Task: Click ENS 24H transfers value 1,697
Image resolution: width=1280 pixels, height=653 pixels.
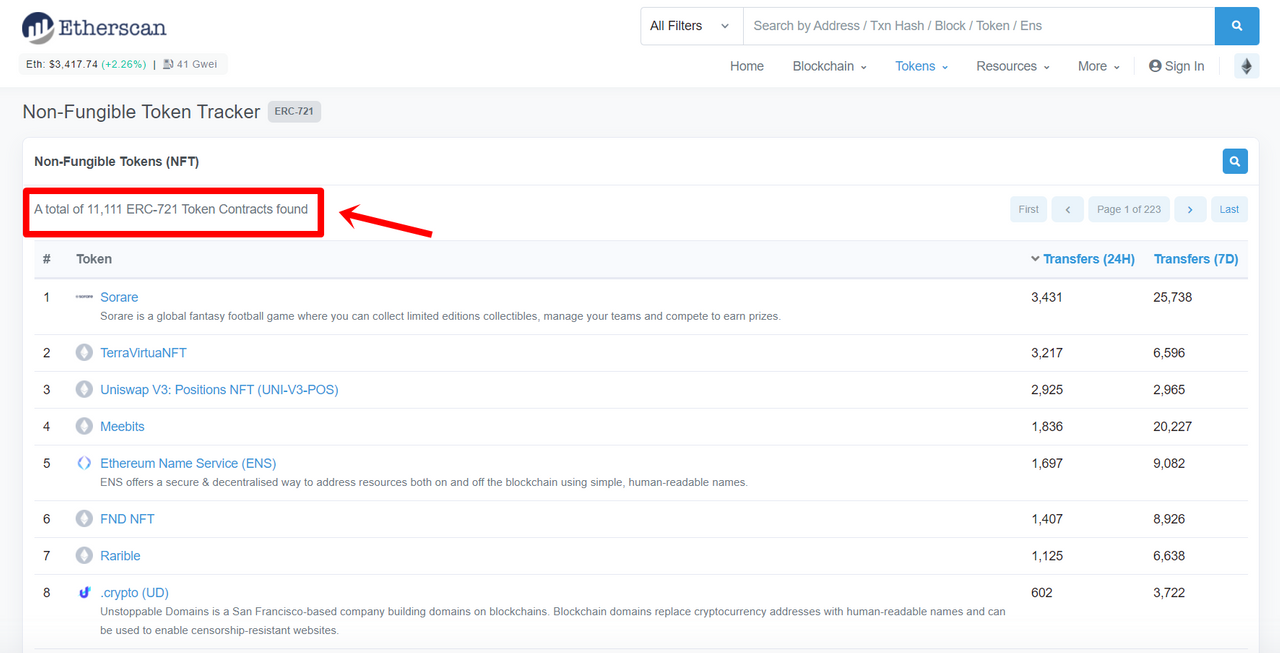Action: 1047,463
